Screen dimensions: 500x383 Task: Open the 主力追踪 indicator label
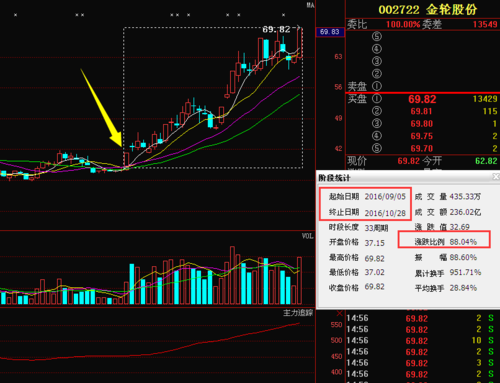click(298, 313)
